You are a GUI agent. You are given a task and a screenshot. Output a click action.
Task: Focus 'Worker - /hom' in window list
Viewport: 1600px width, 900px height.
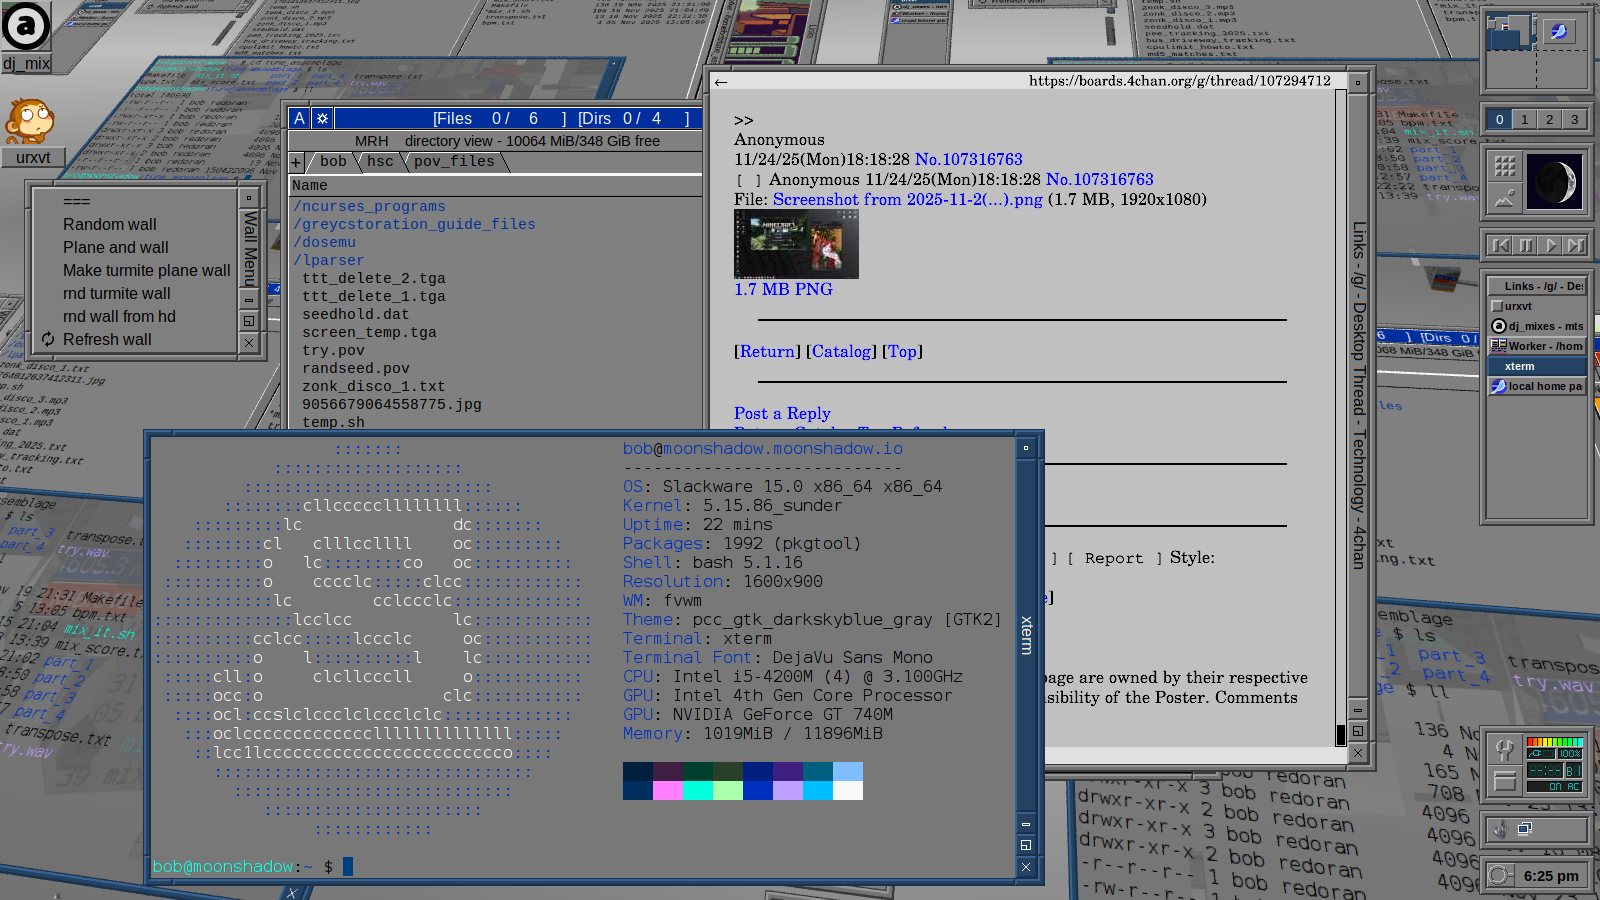tap(1537, 346)
